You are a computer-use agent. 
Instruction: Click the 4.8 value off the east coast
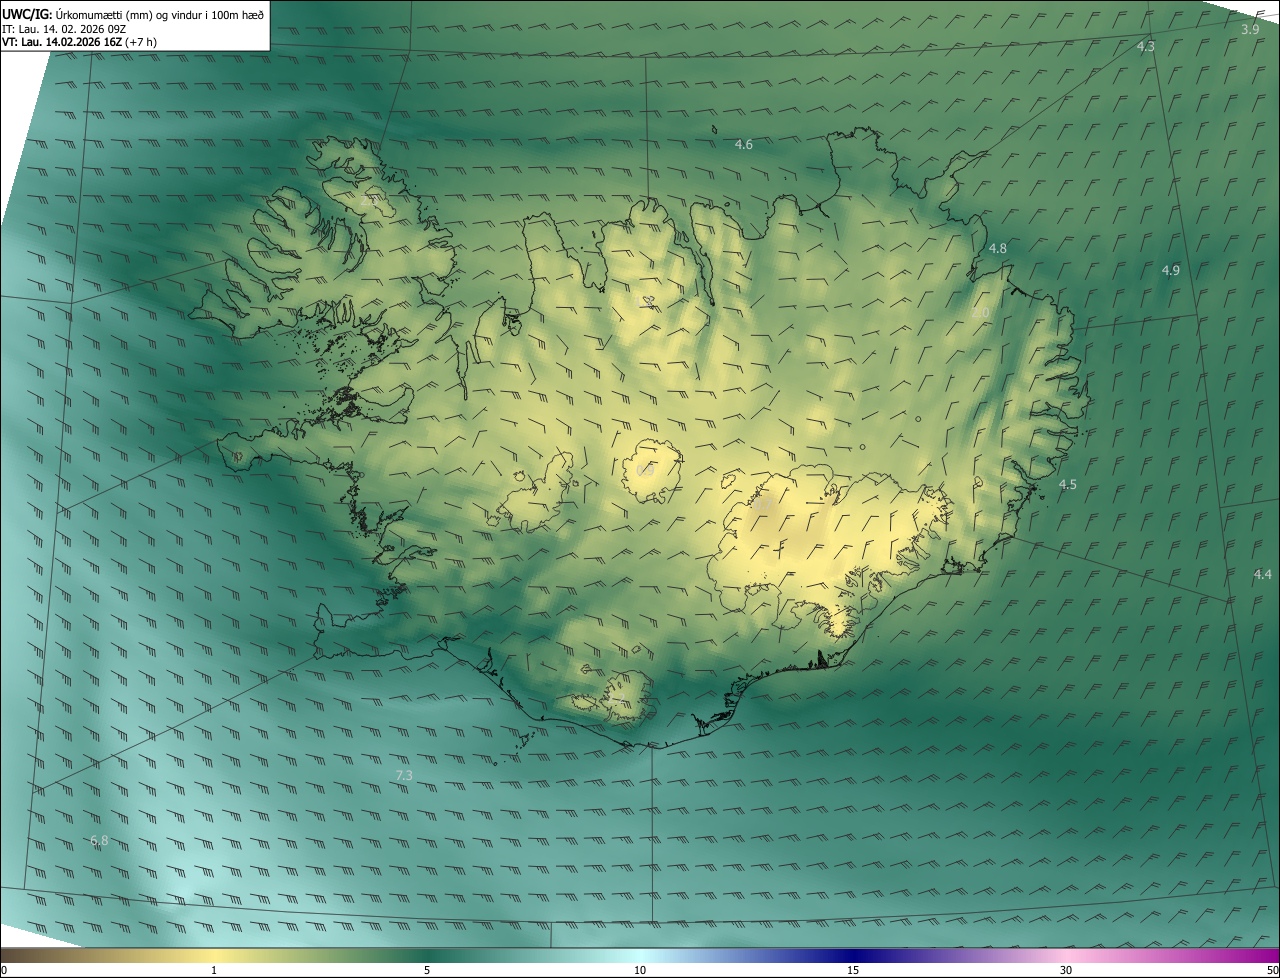point(997,248)
